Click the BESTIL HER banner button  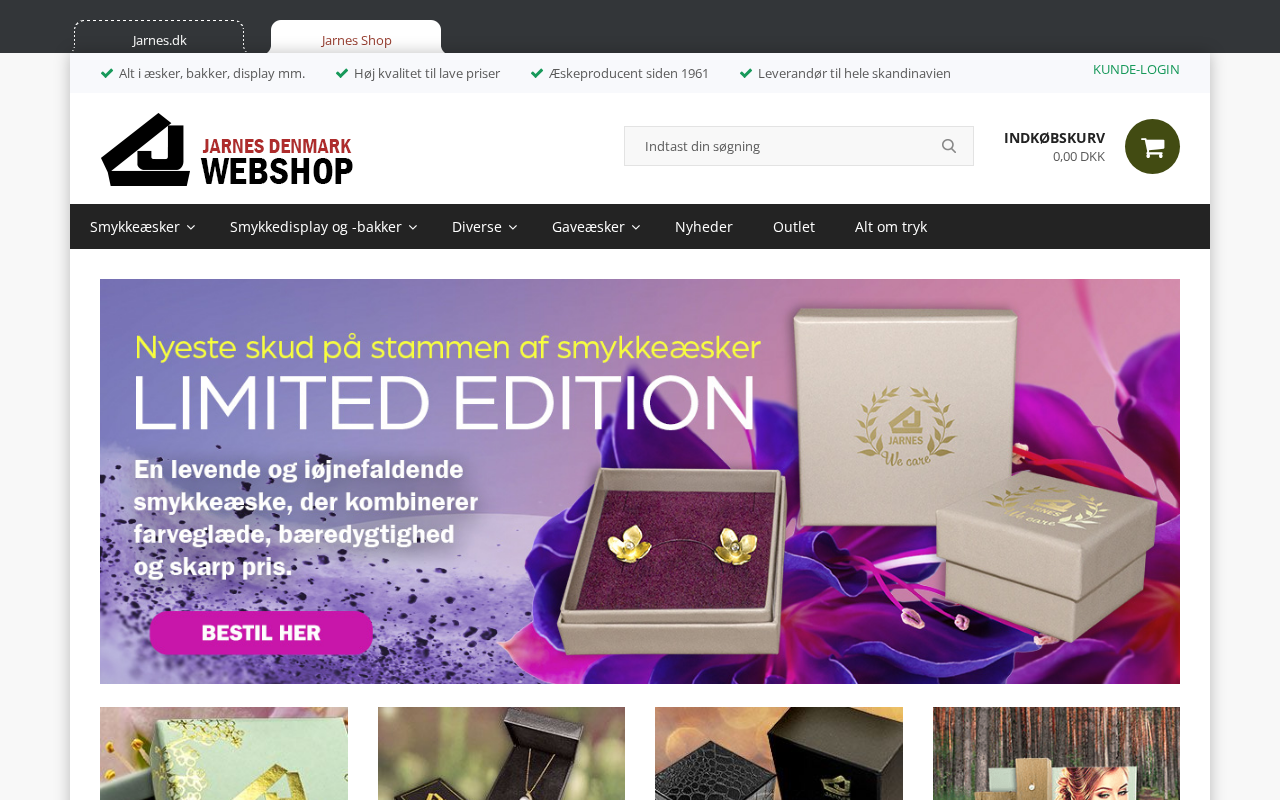(261, 632)
